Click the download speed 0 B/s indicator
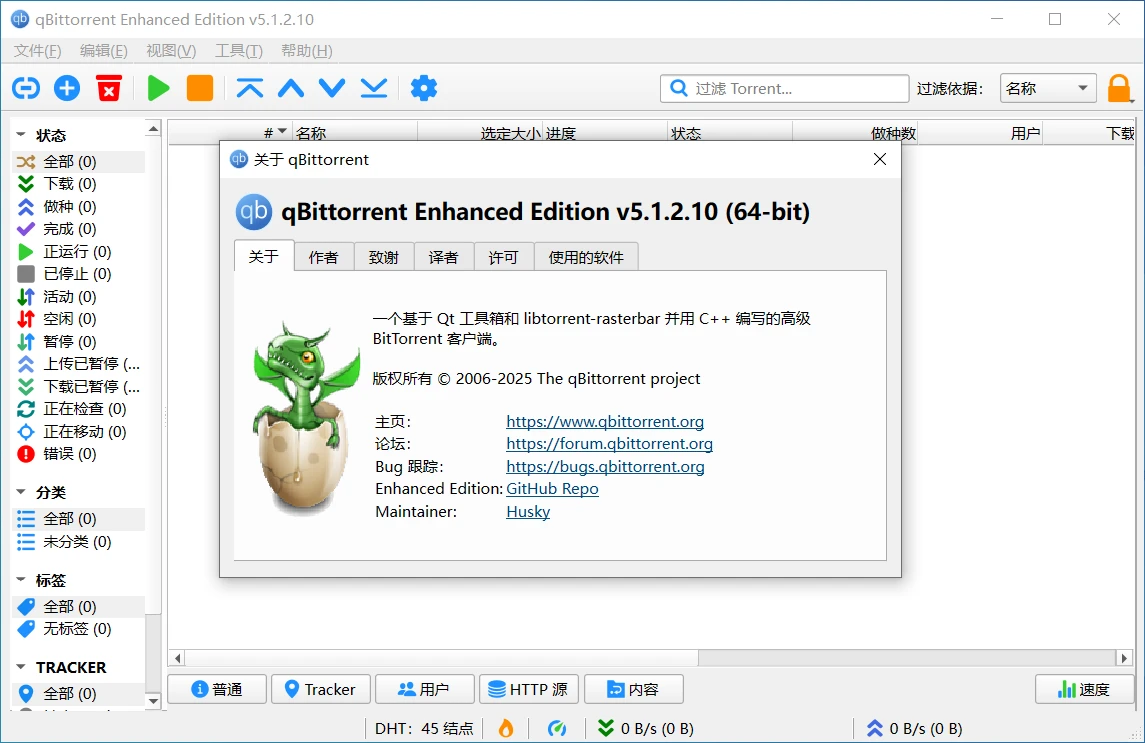 tap(646, 728)
